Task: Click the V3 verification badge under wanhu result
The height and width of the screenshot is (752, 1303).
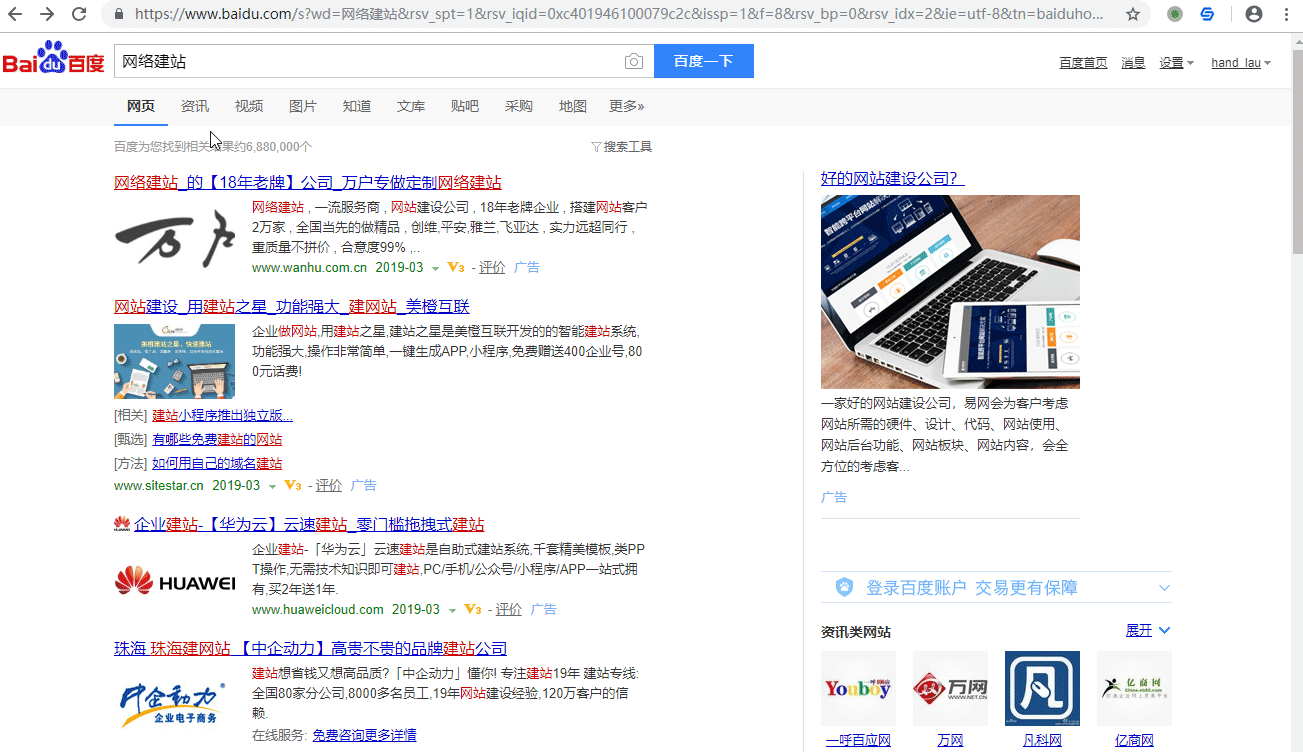Action: click(455, 267)
